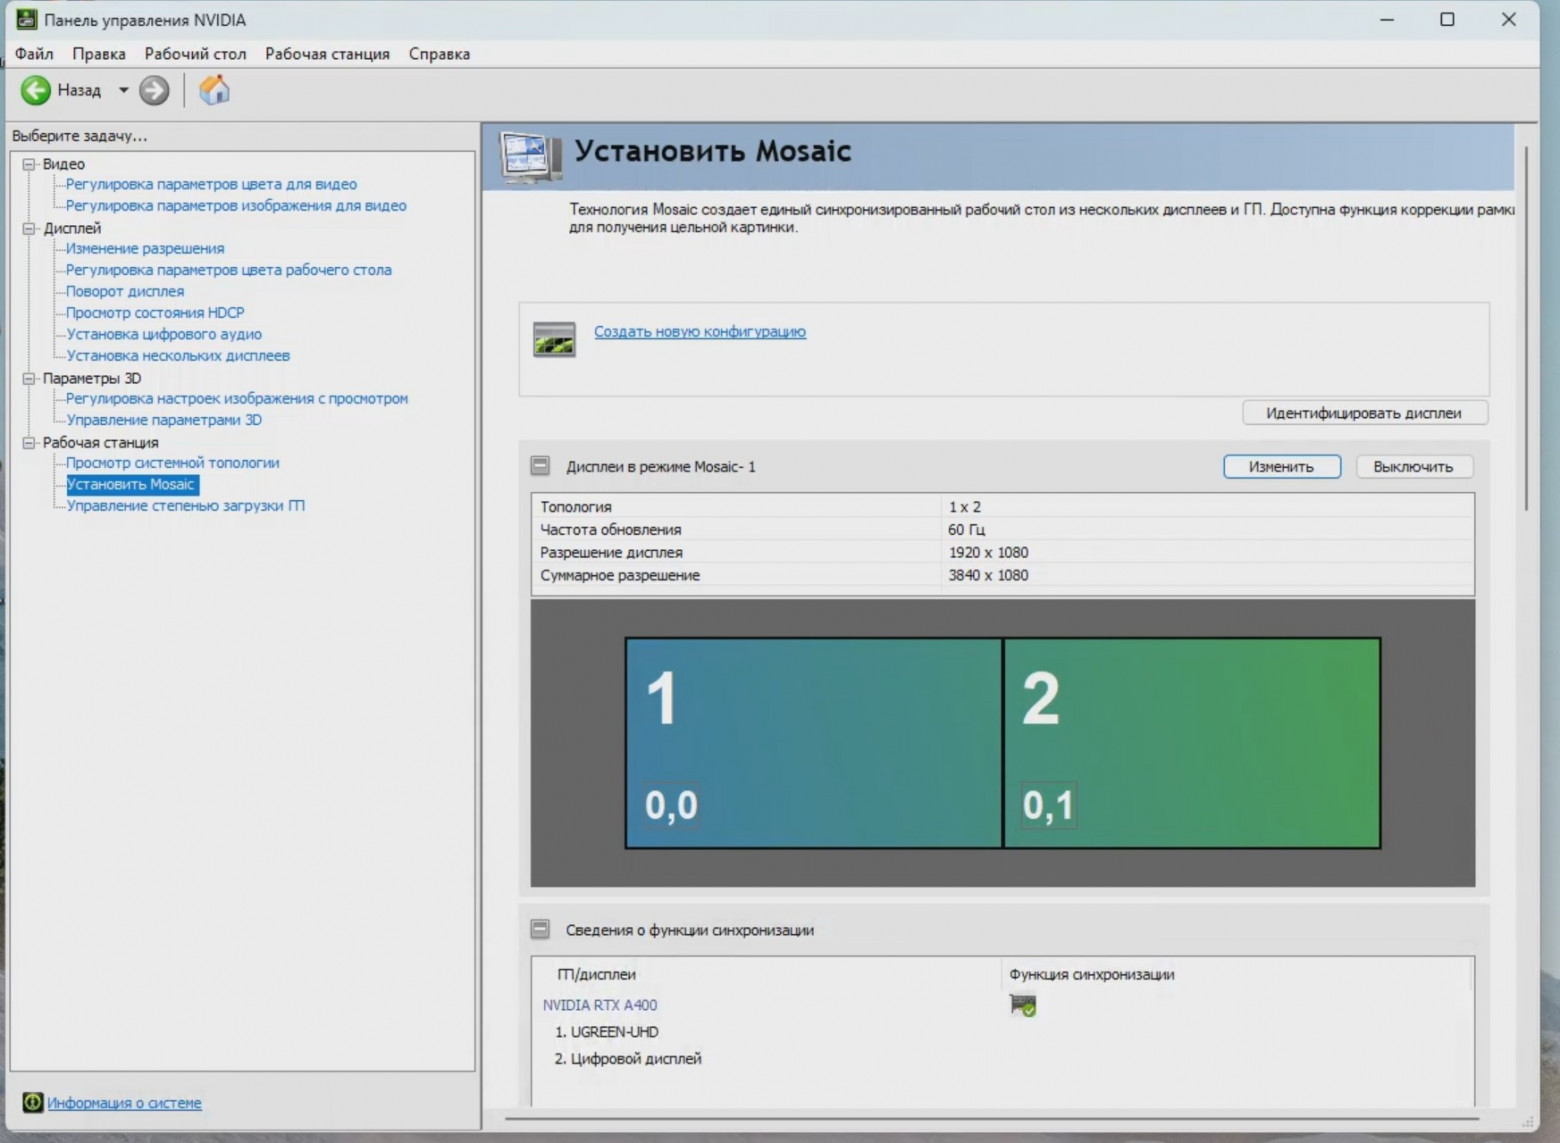Click the sync capability icon for RTX A400
This screenshot has height=1143, width=1560.
tap(1022, 1005)
